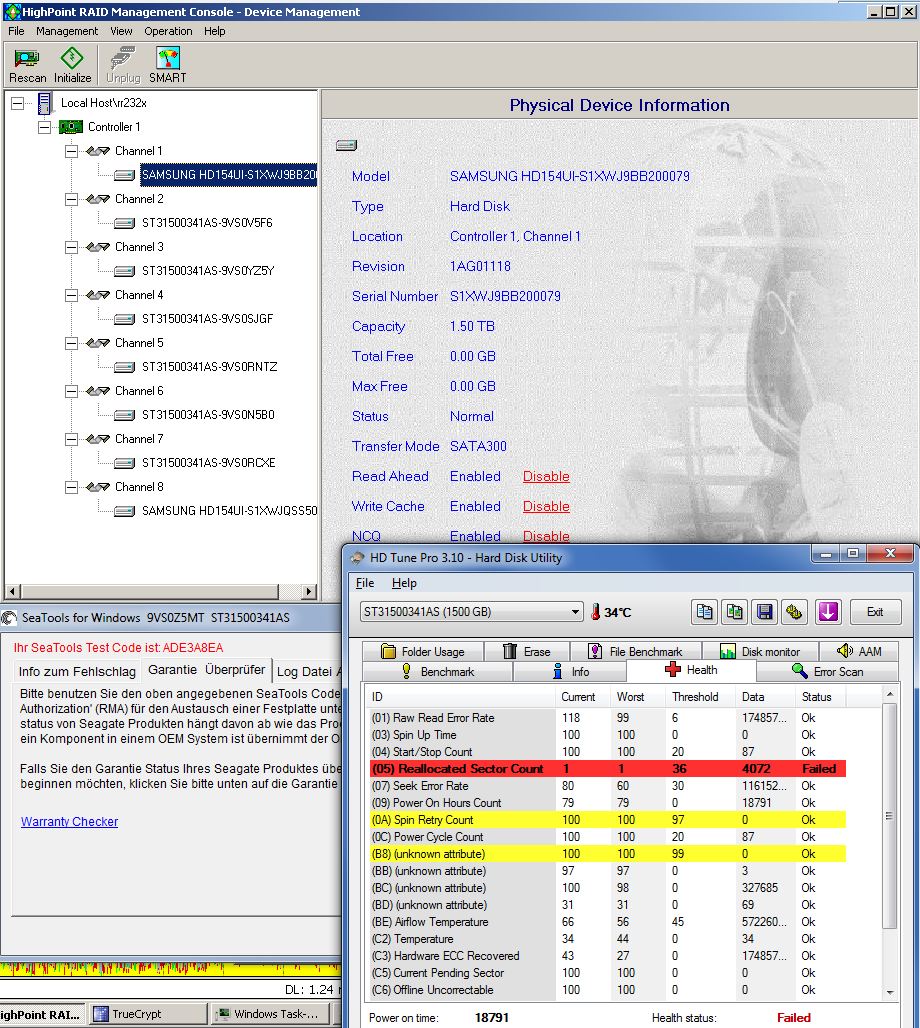Switch to the HD Tune Info tab
The width and height of the screenshot is (920, 1028).
(x=570, y=672)
